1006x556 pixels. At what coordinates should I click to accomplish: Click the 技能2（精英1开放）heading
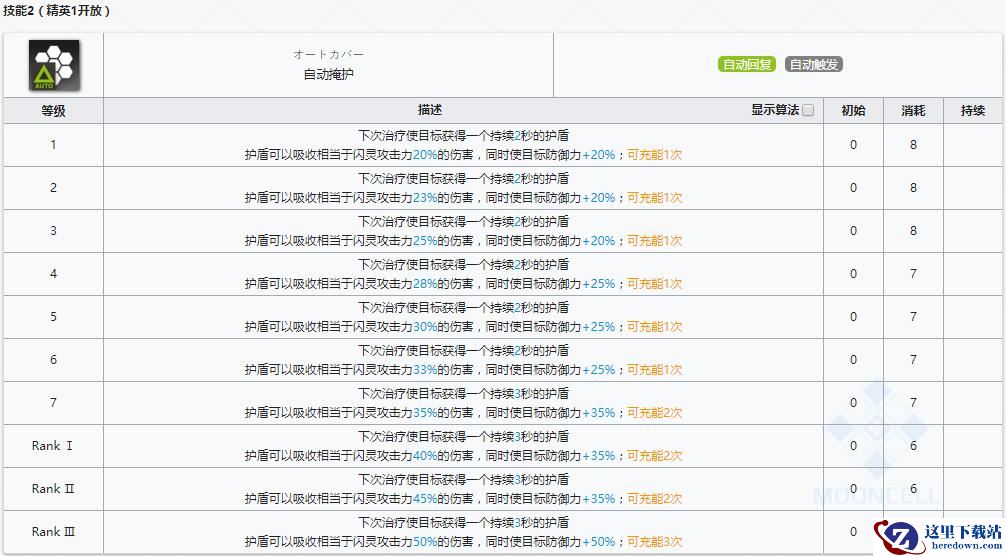[58, 11]
